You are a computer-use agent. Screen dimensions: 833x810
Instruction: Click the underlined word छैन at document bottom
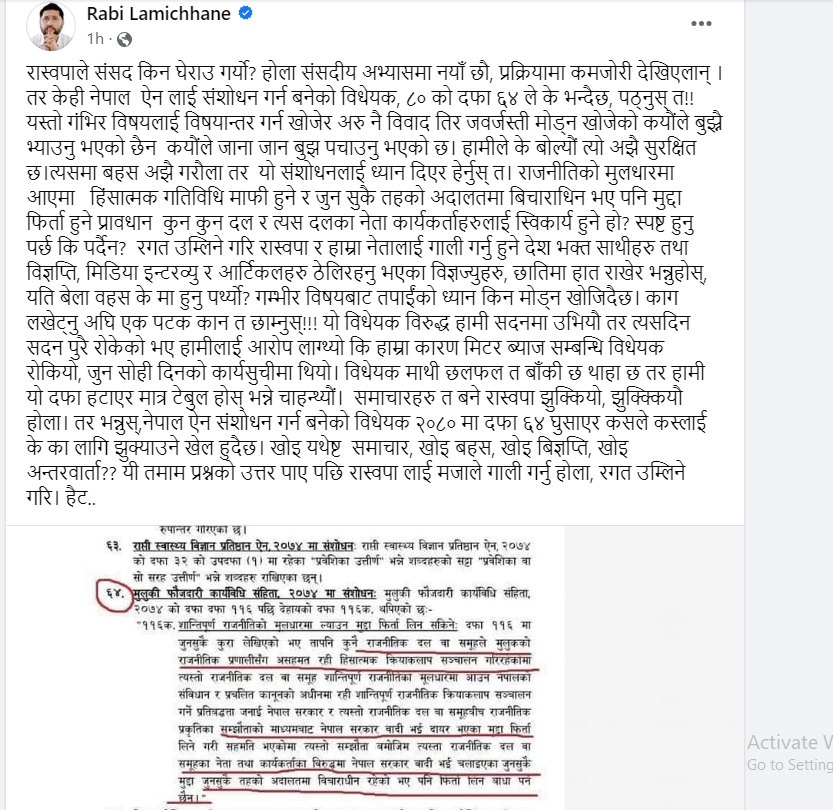pyautogui.click(x=190, y=797)
